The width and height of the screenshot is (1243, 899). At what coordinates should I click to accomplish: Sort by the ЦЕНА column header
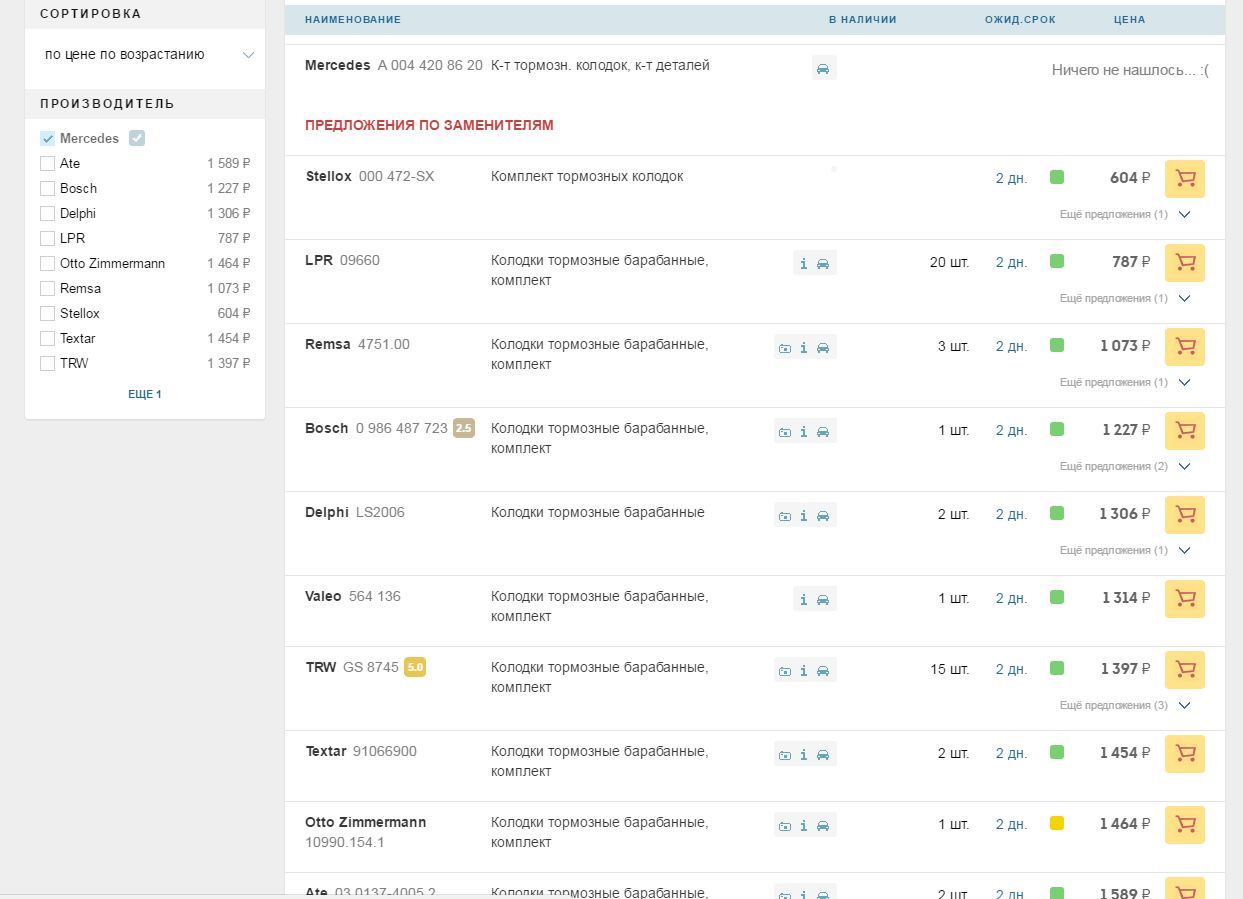click(x=1129, y=20)
